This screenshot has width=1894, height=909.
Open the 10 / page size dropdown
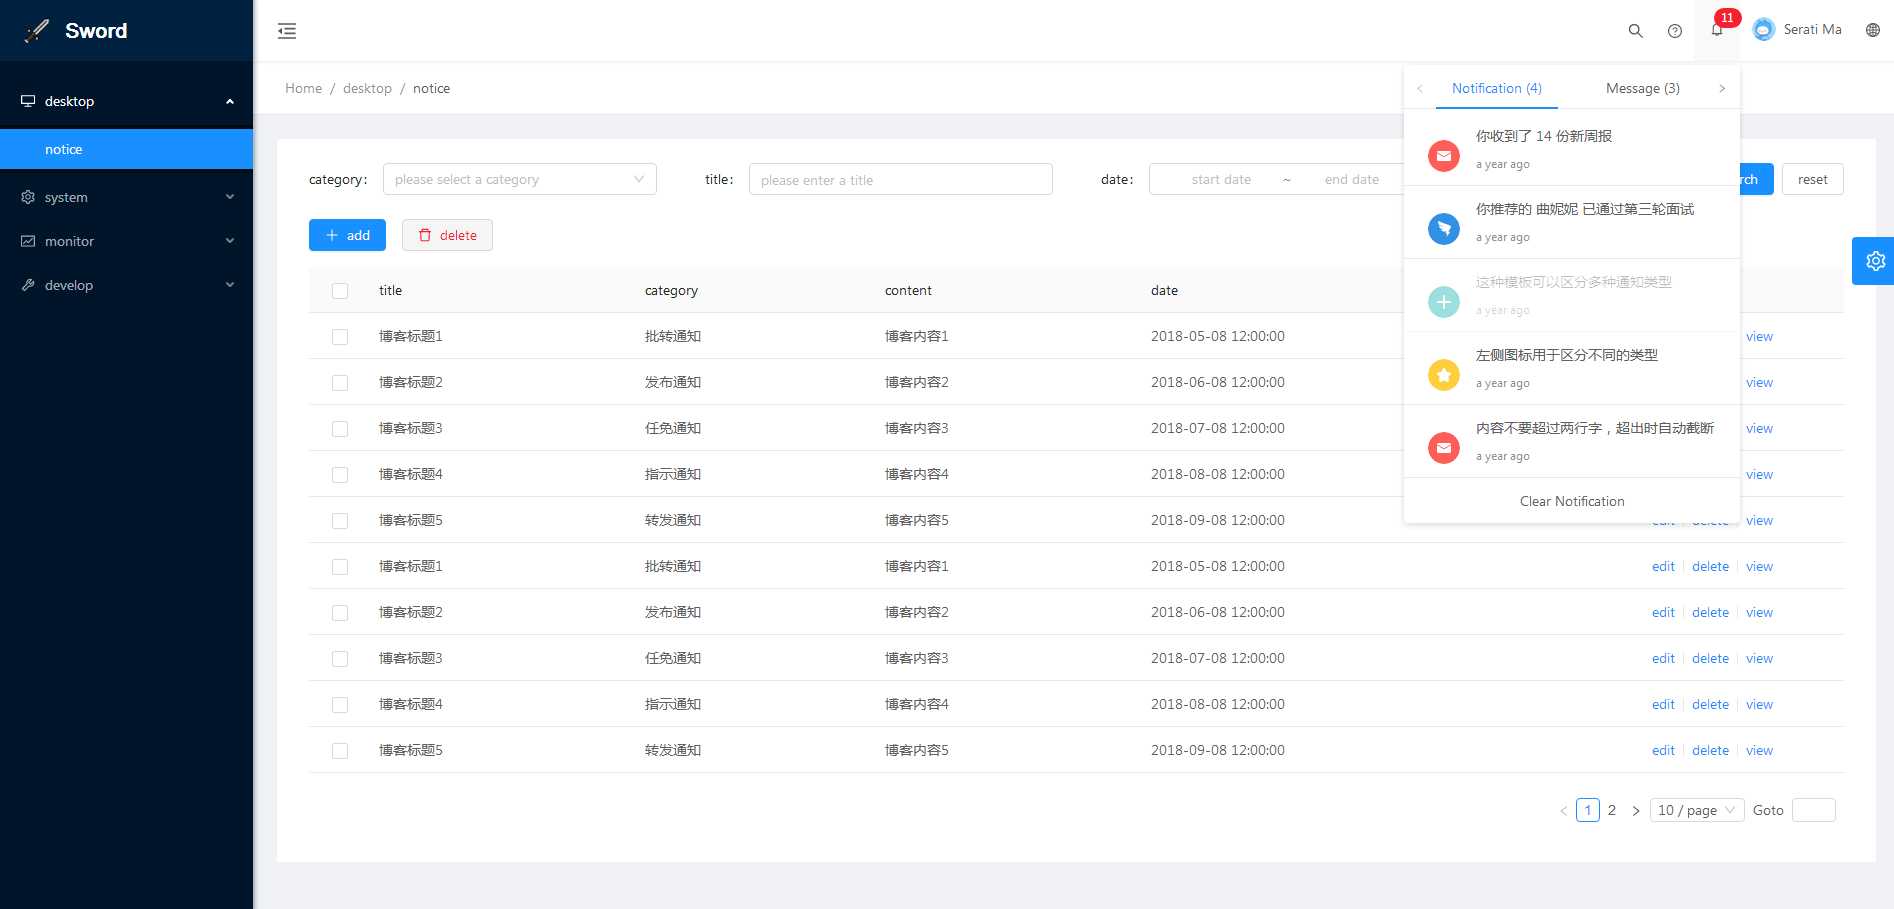(1696, 810)
